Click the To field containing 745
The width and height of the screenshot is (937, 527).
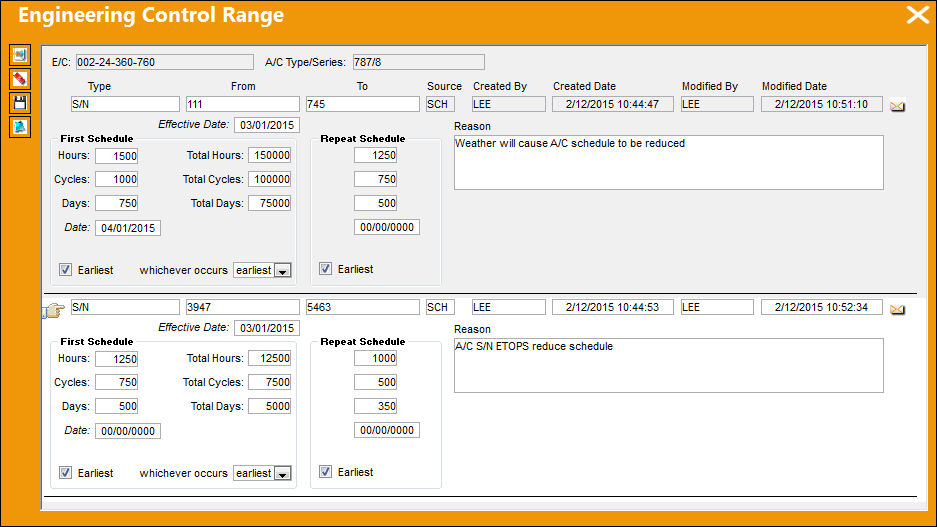click(x=363, y=104)
